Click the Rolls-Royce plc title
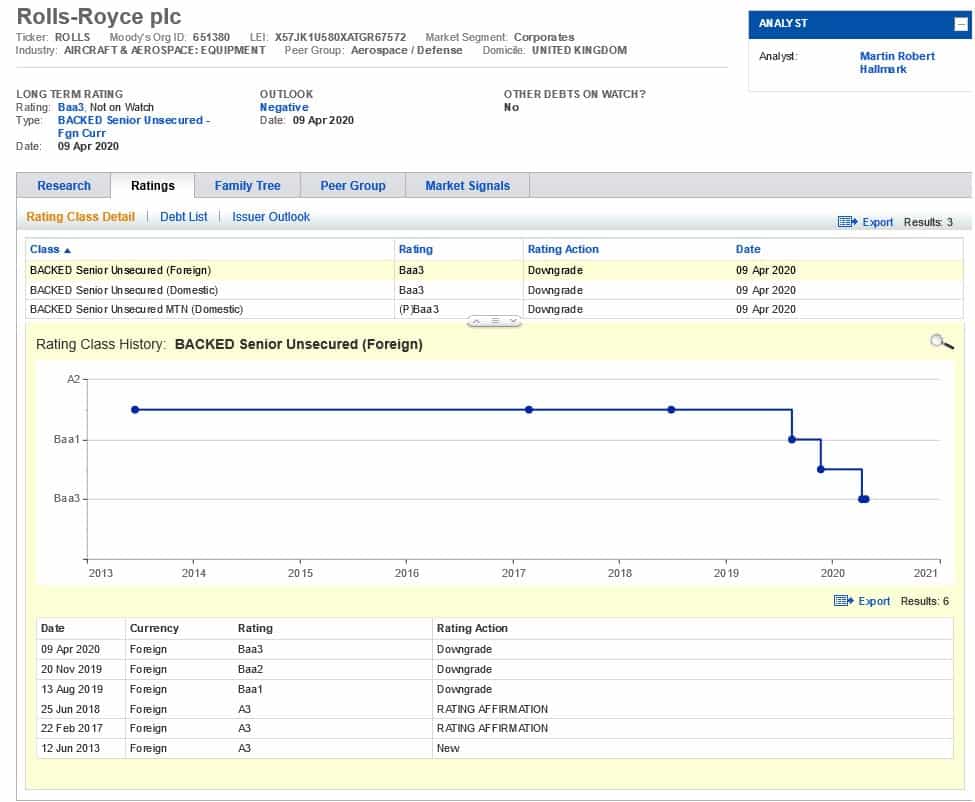The height and width of the screenshot is (802, 975). coord(98,16)
